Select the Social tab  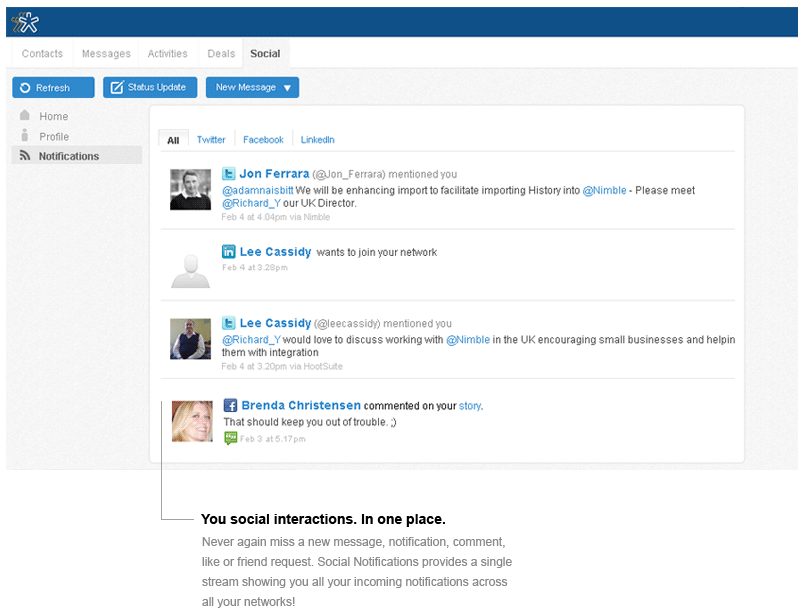tap(265, 54)
